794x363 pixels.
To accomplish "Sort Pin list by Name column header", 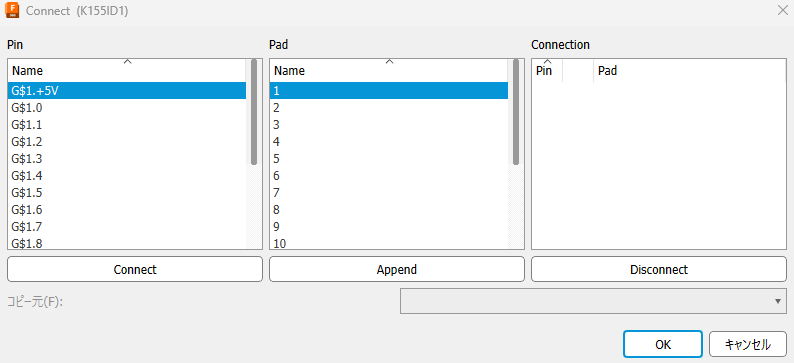I will coord(127,70).
